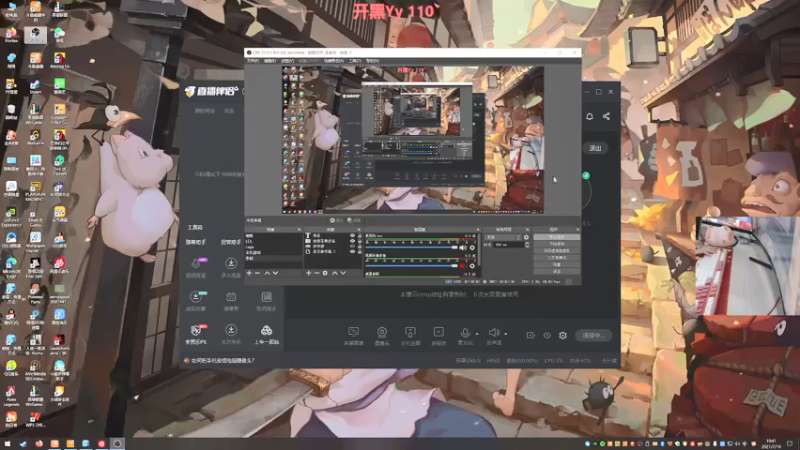Open Edit menu in OBS menu bar

pos(270,61)
